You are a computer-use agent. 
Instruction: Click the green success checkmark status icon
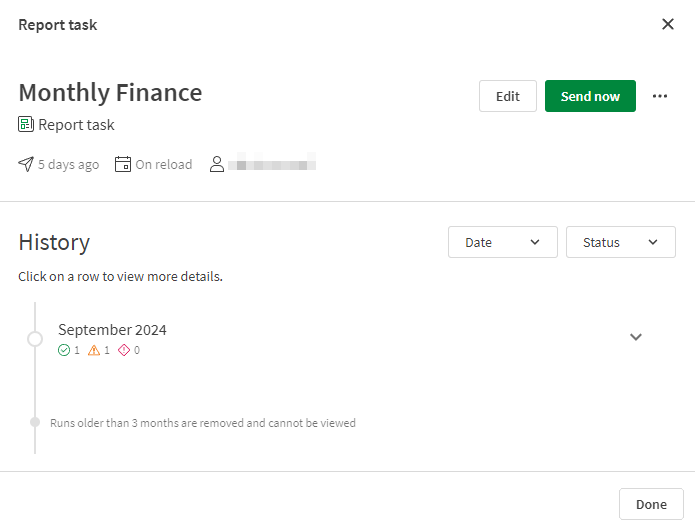pyautogui.click(x=64, y=350)
